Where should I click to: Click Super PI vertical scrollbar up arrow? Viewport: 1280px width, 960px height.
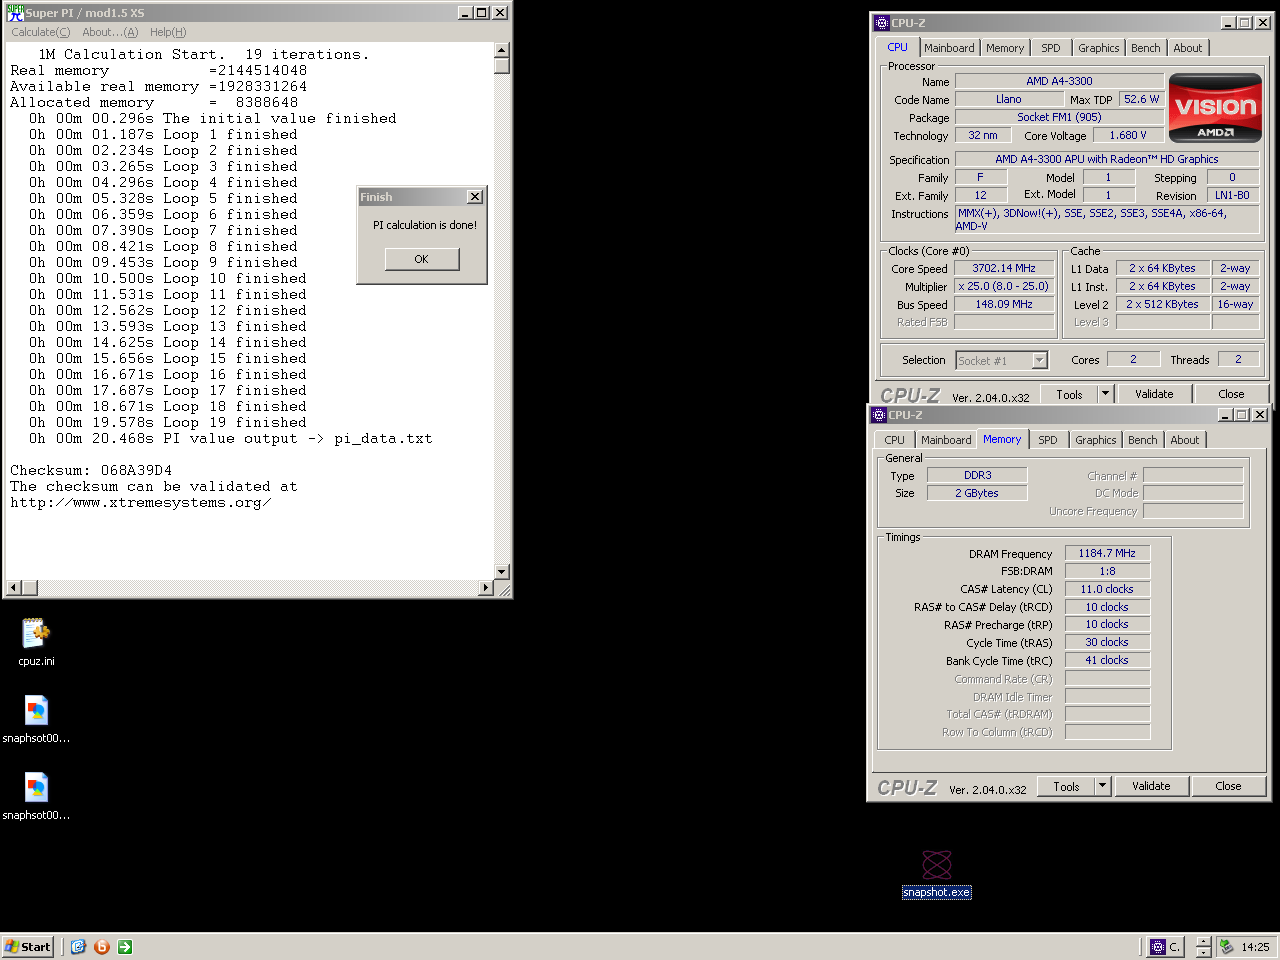click(502, 50)
